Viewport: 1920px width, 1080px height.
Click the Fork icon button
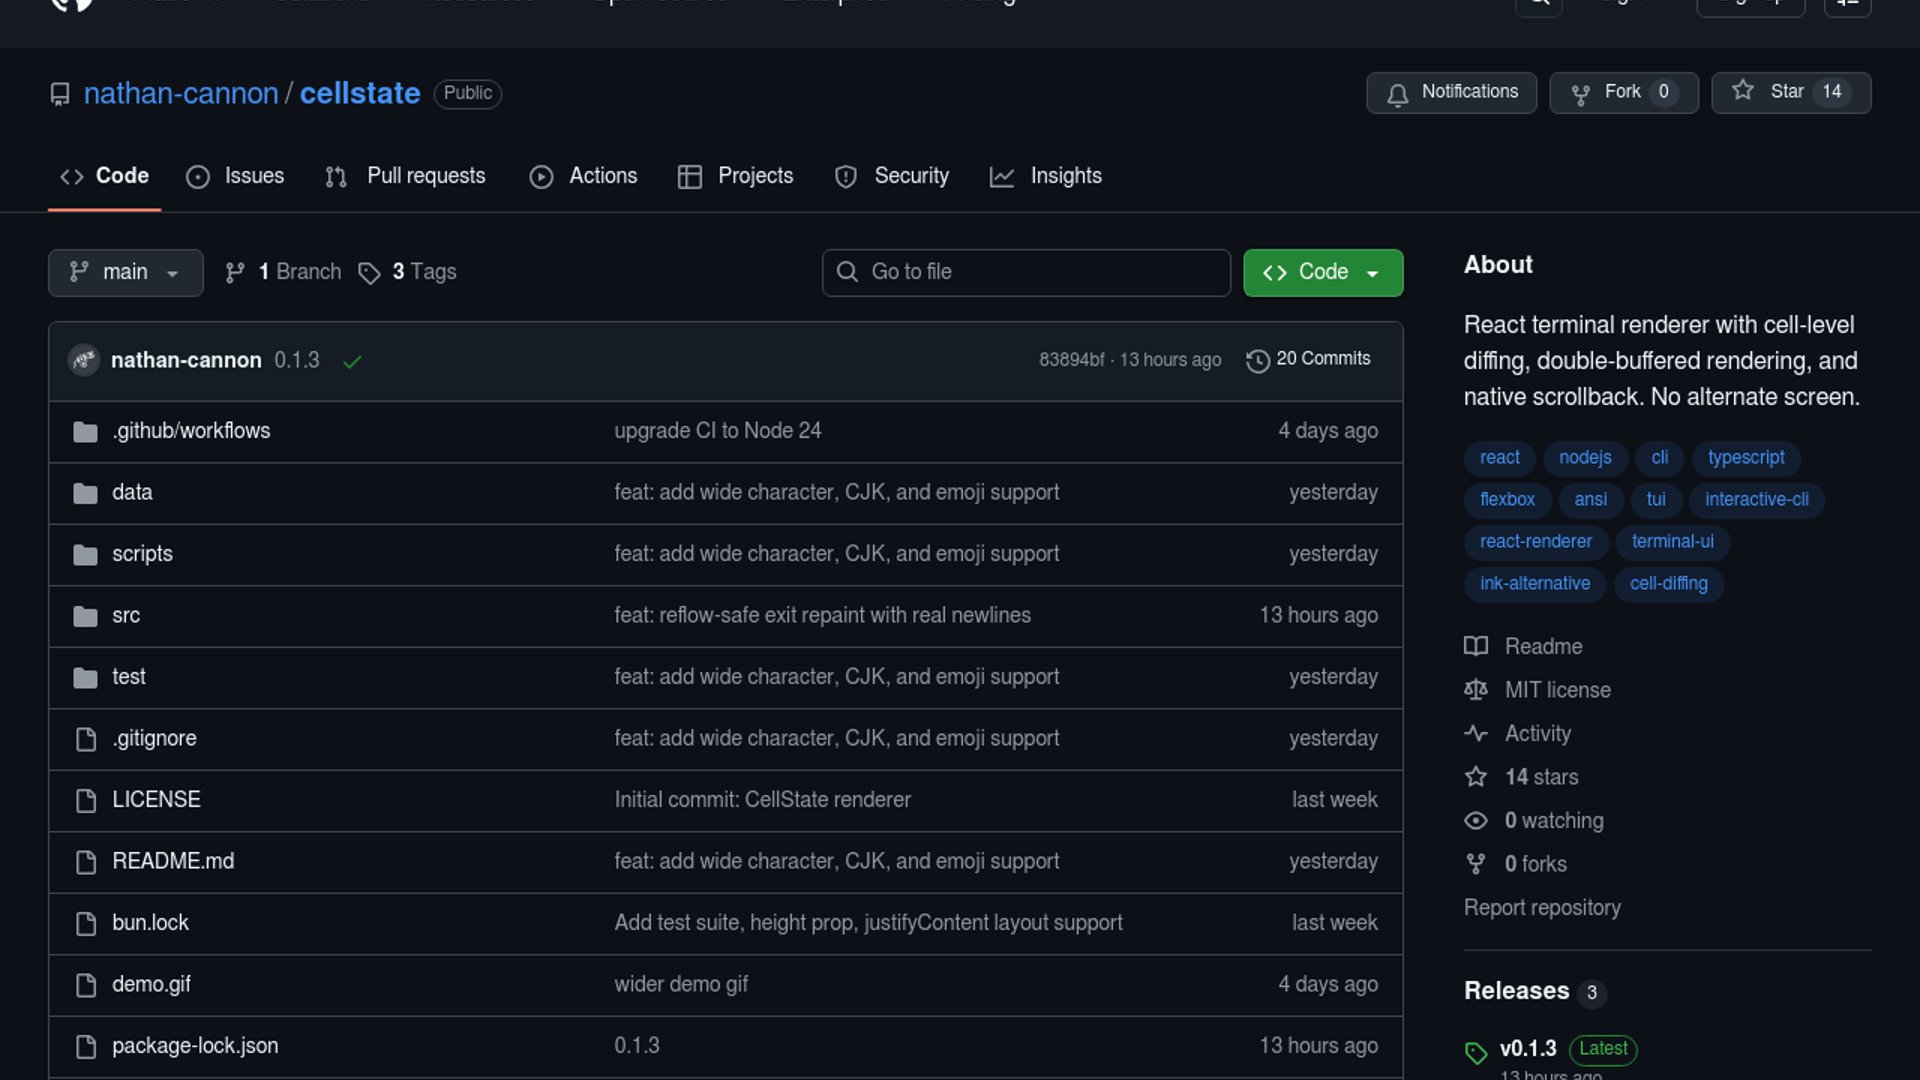tap(1580, 94)
